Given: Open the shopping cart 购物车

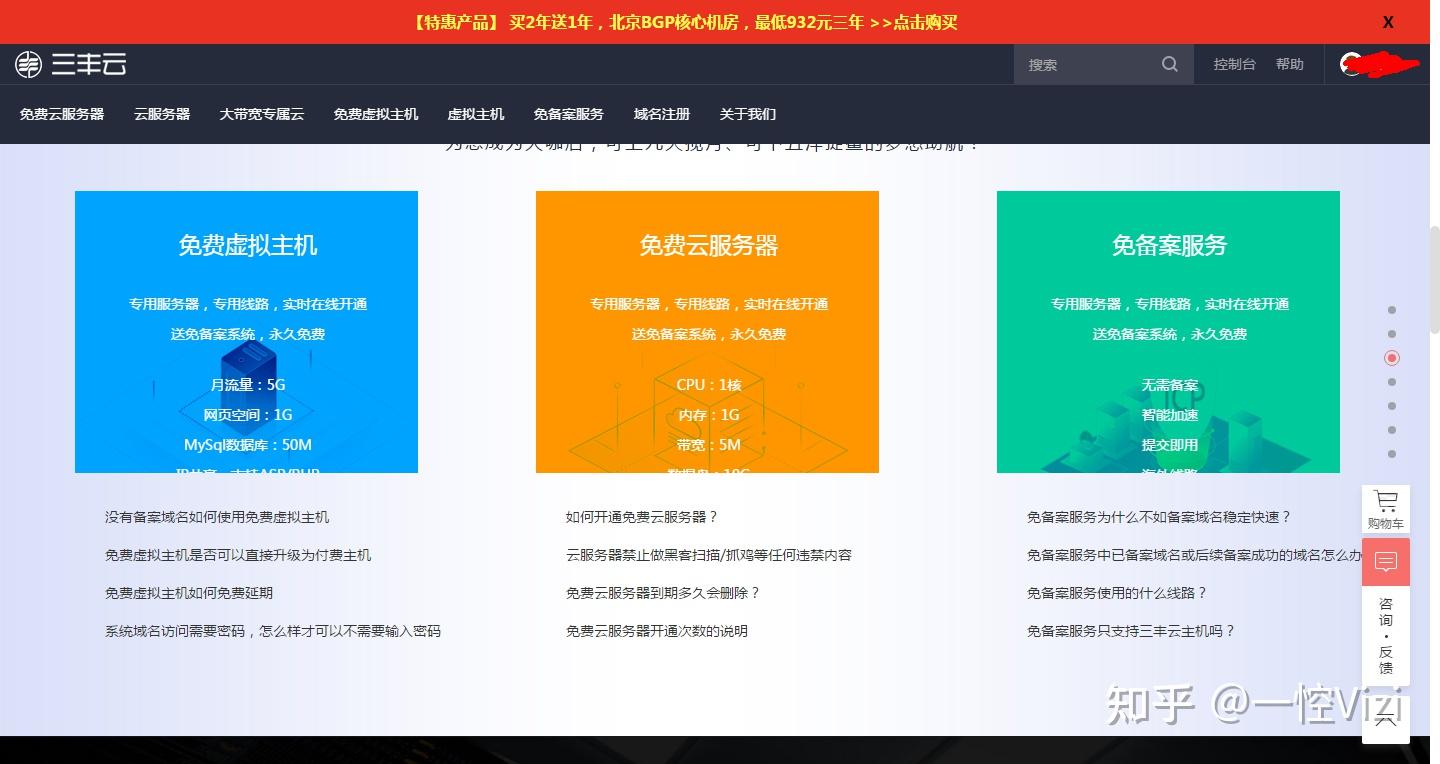Looking at the screenshot, I should [1386, 509].
